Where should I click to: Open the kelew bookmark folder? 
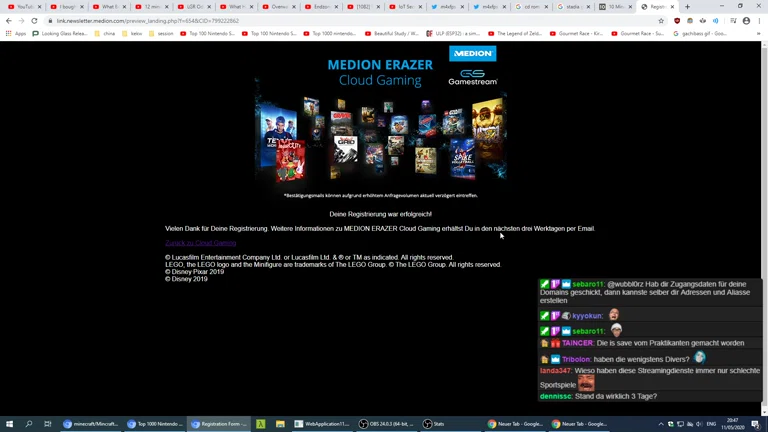tap(132, 34)
